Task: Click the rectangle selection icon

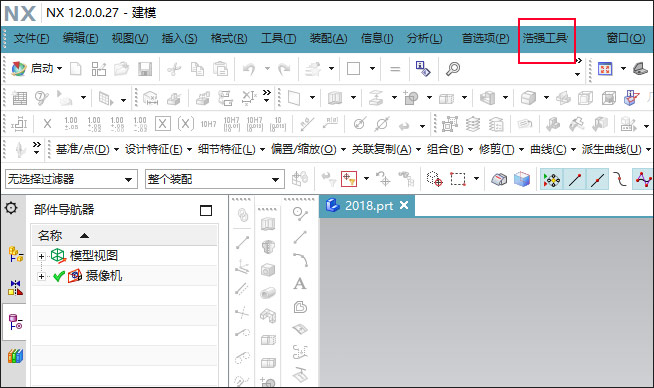Action: point(458,179)
